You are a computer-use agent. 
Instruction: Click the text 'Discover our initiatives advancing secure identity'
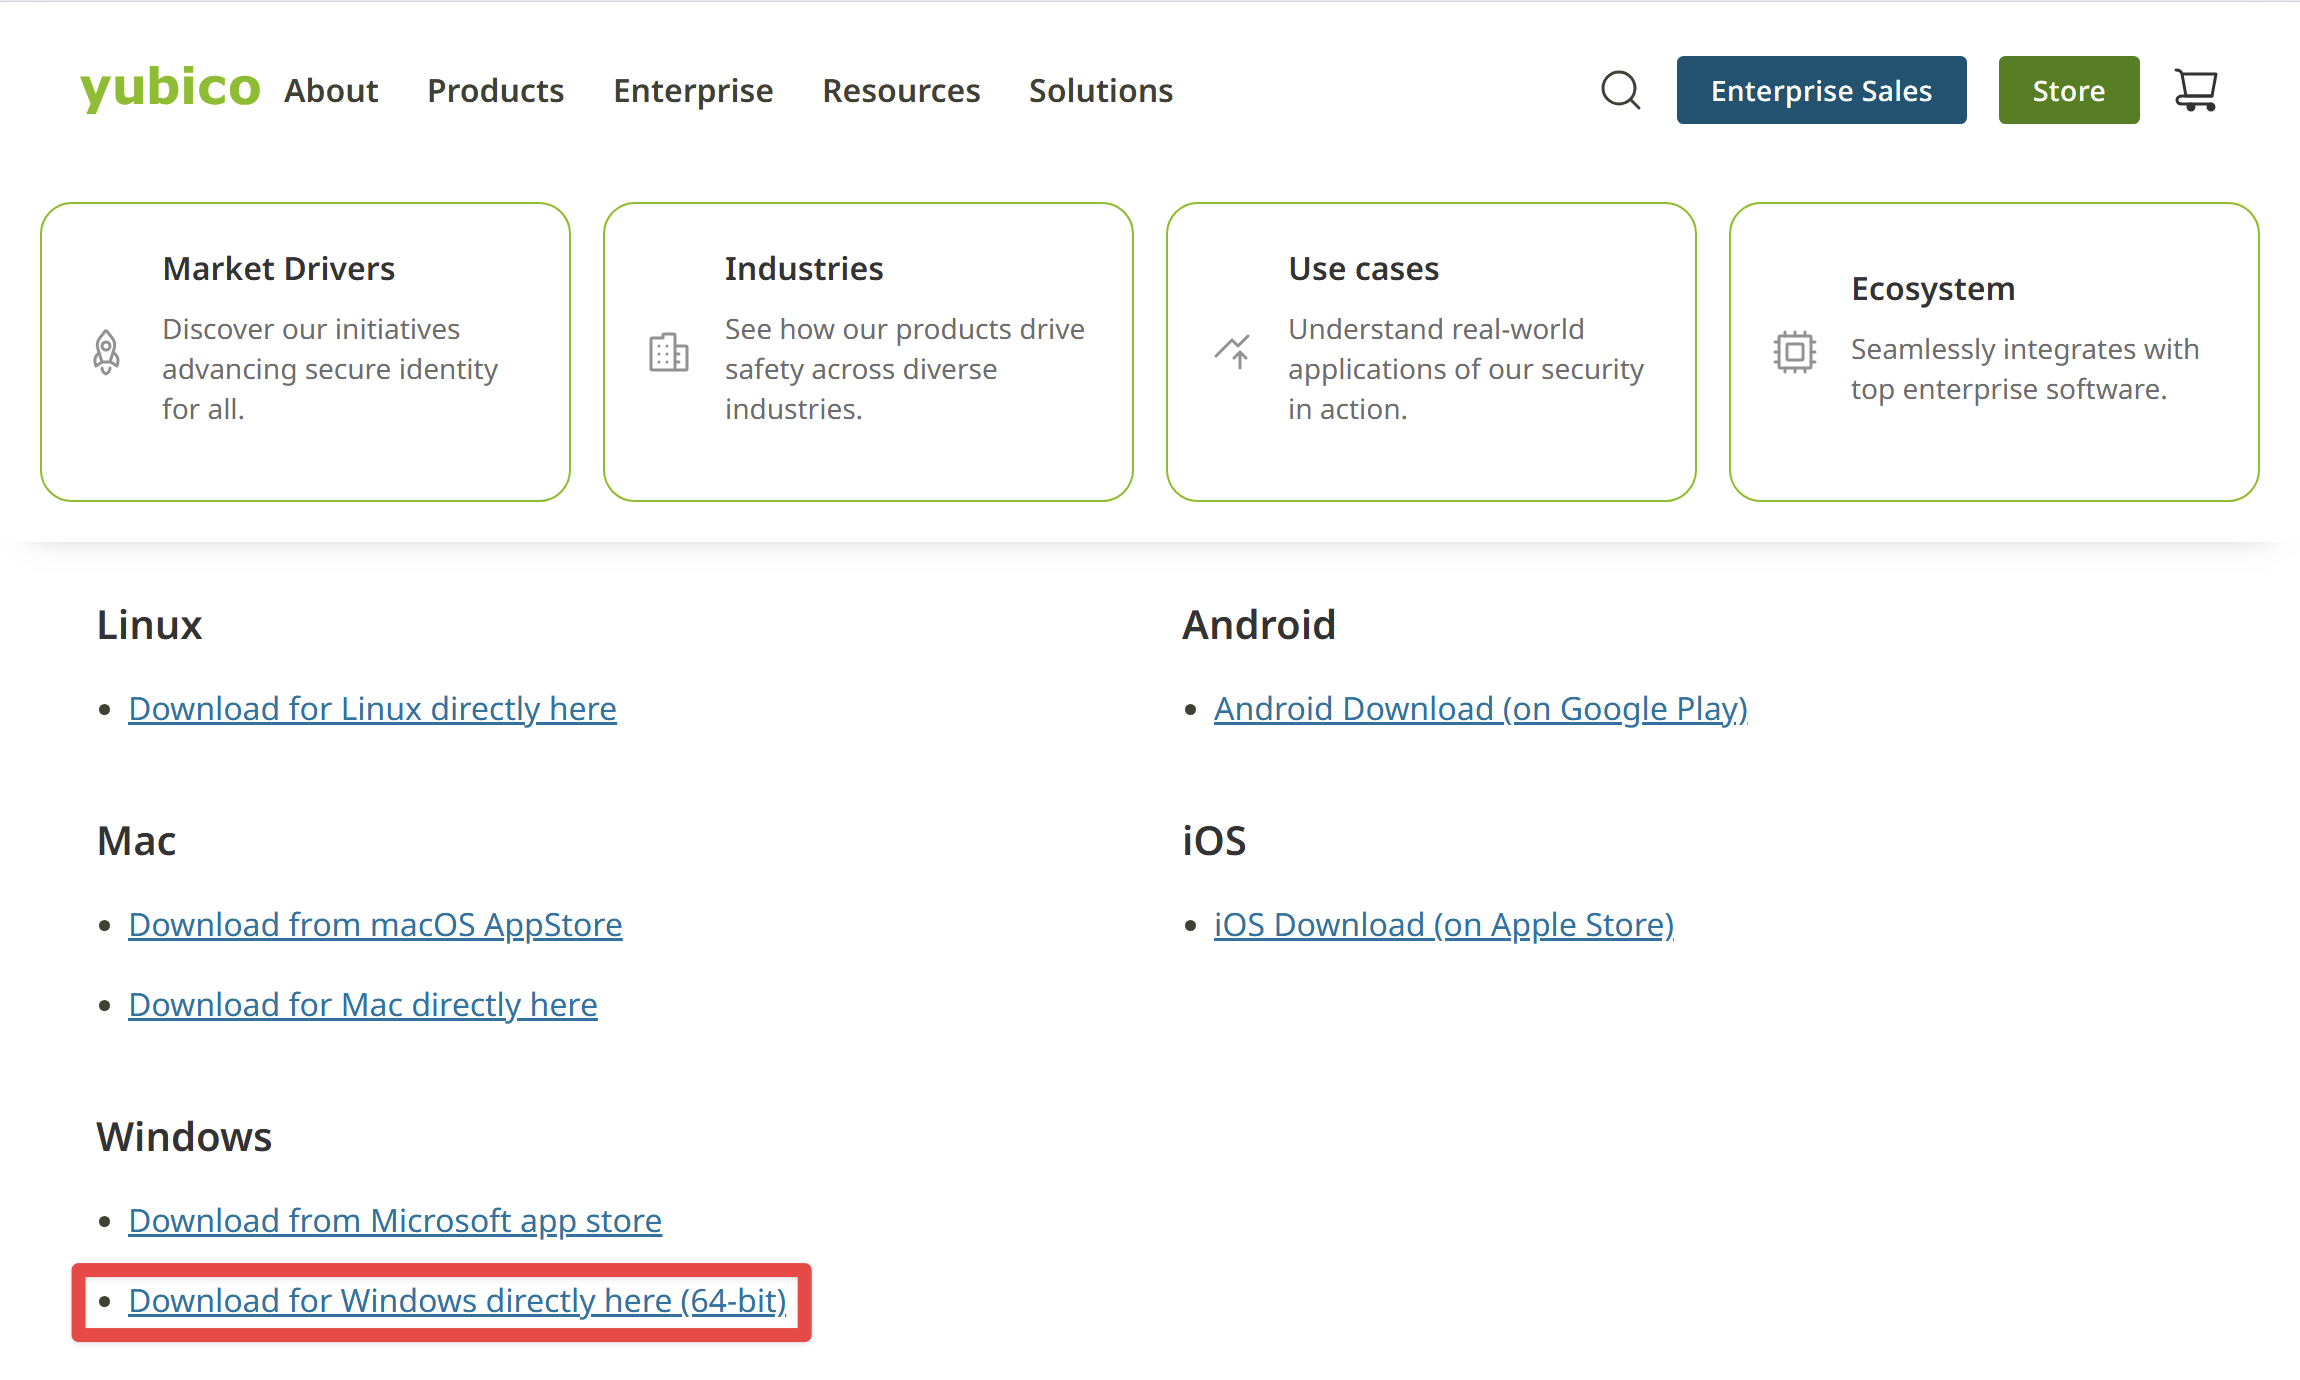[x=330, y=348]
